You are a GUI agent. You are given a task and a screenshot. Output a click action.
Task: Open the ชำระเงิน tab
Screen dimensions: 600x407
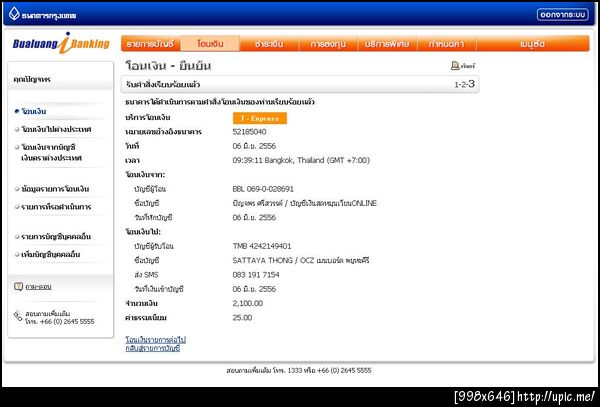[269, 44]
